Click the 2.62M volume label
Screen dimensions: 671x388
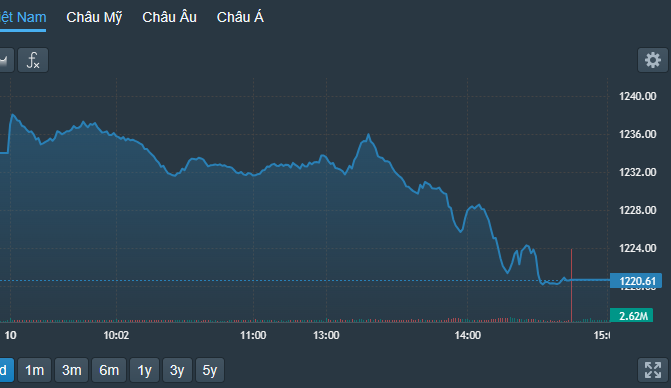coord(632,315)
